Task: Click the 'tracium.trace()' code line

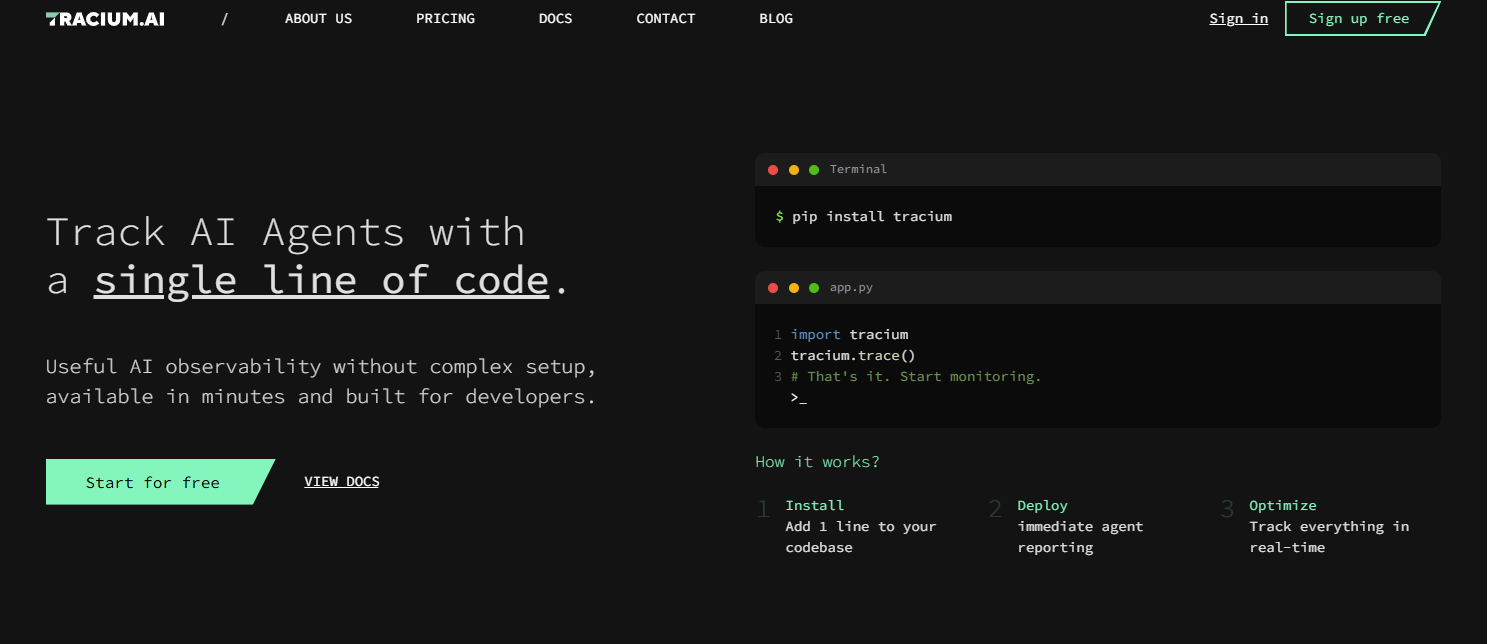Action: pos(853,355)
